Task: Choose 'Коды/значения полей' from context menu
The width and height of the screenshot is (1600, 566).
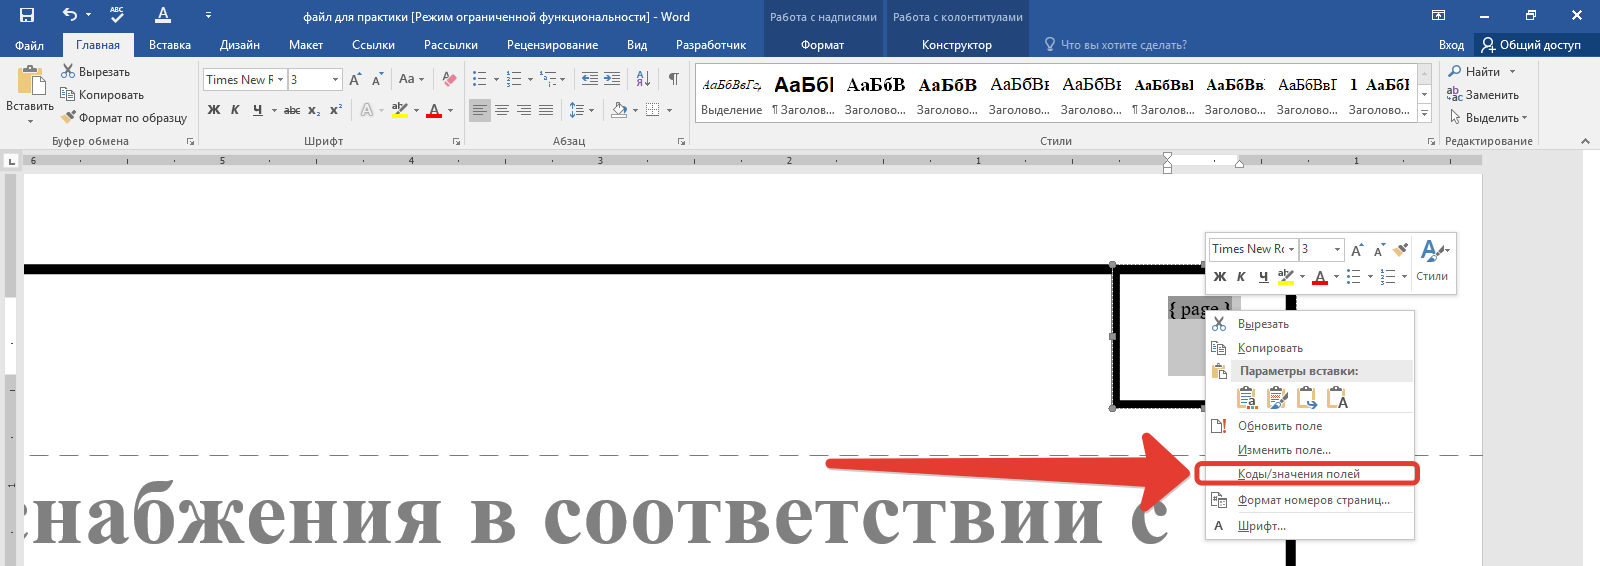Action: tap(1298, 474)
